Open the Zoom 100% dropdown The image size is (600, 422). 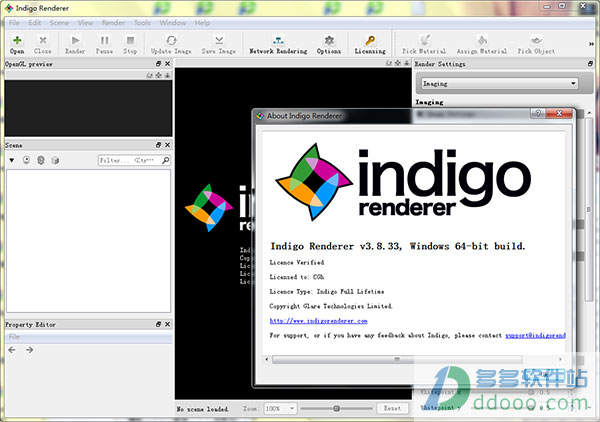click(x=280, y=409)
